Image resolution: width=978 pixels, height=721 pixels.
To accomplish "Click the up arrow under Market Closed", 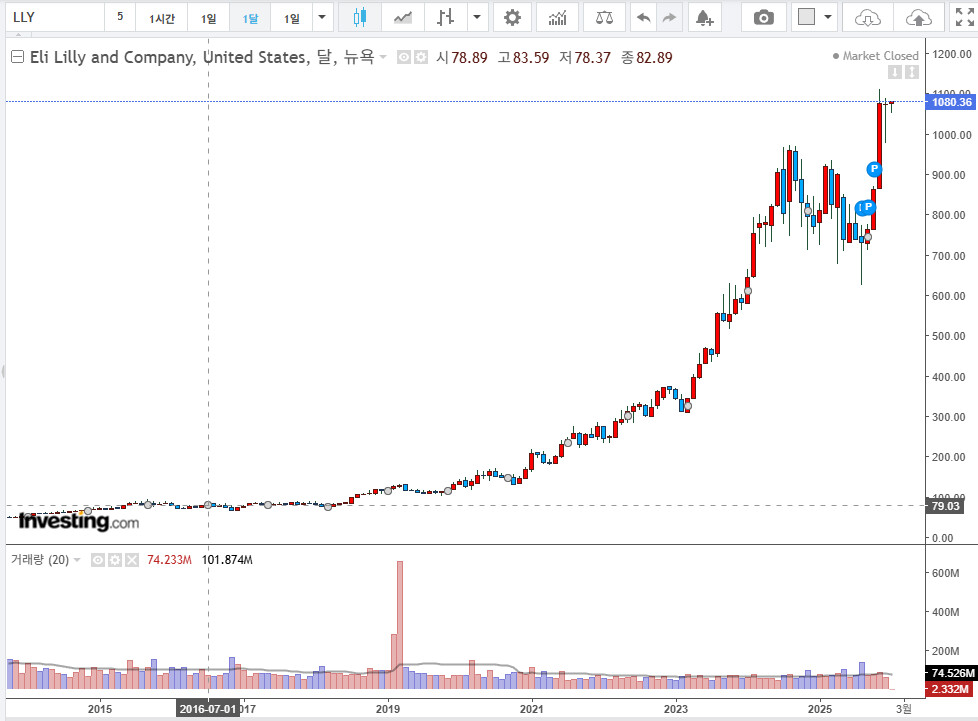I will coord(912,72).
